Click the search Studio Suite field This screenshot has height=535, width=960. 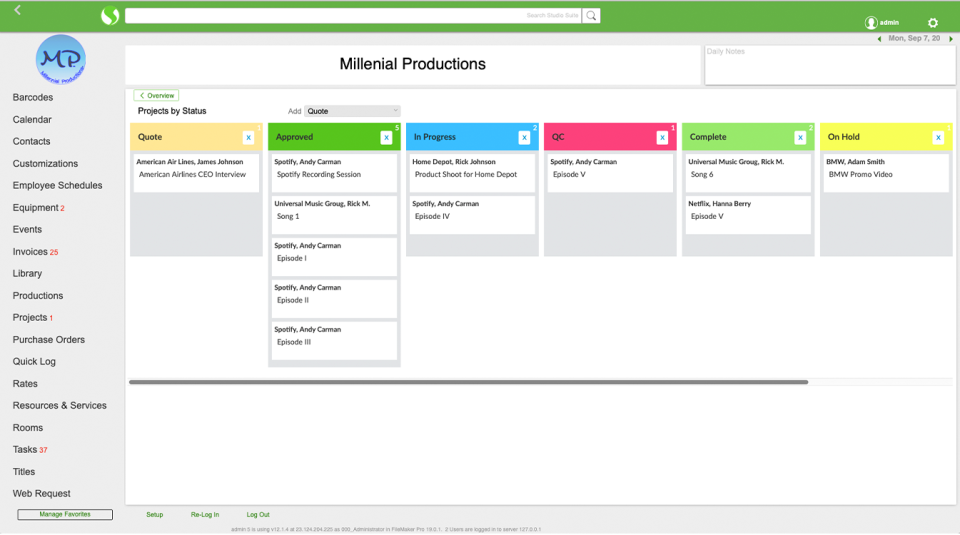click(353, 16)
